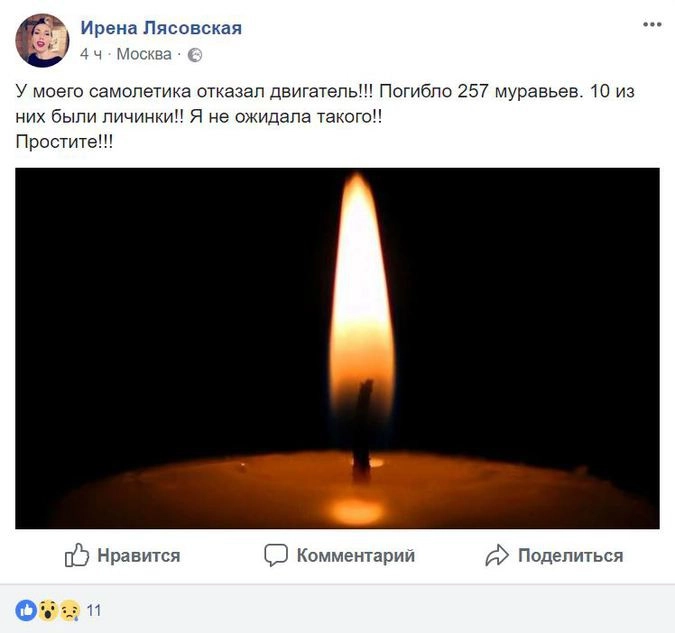675x633 pixels.
Task: View the 11 reactions count
Action: (94, 611)
